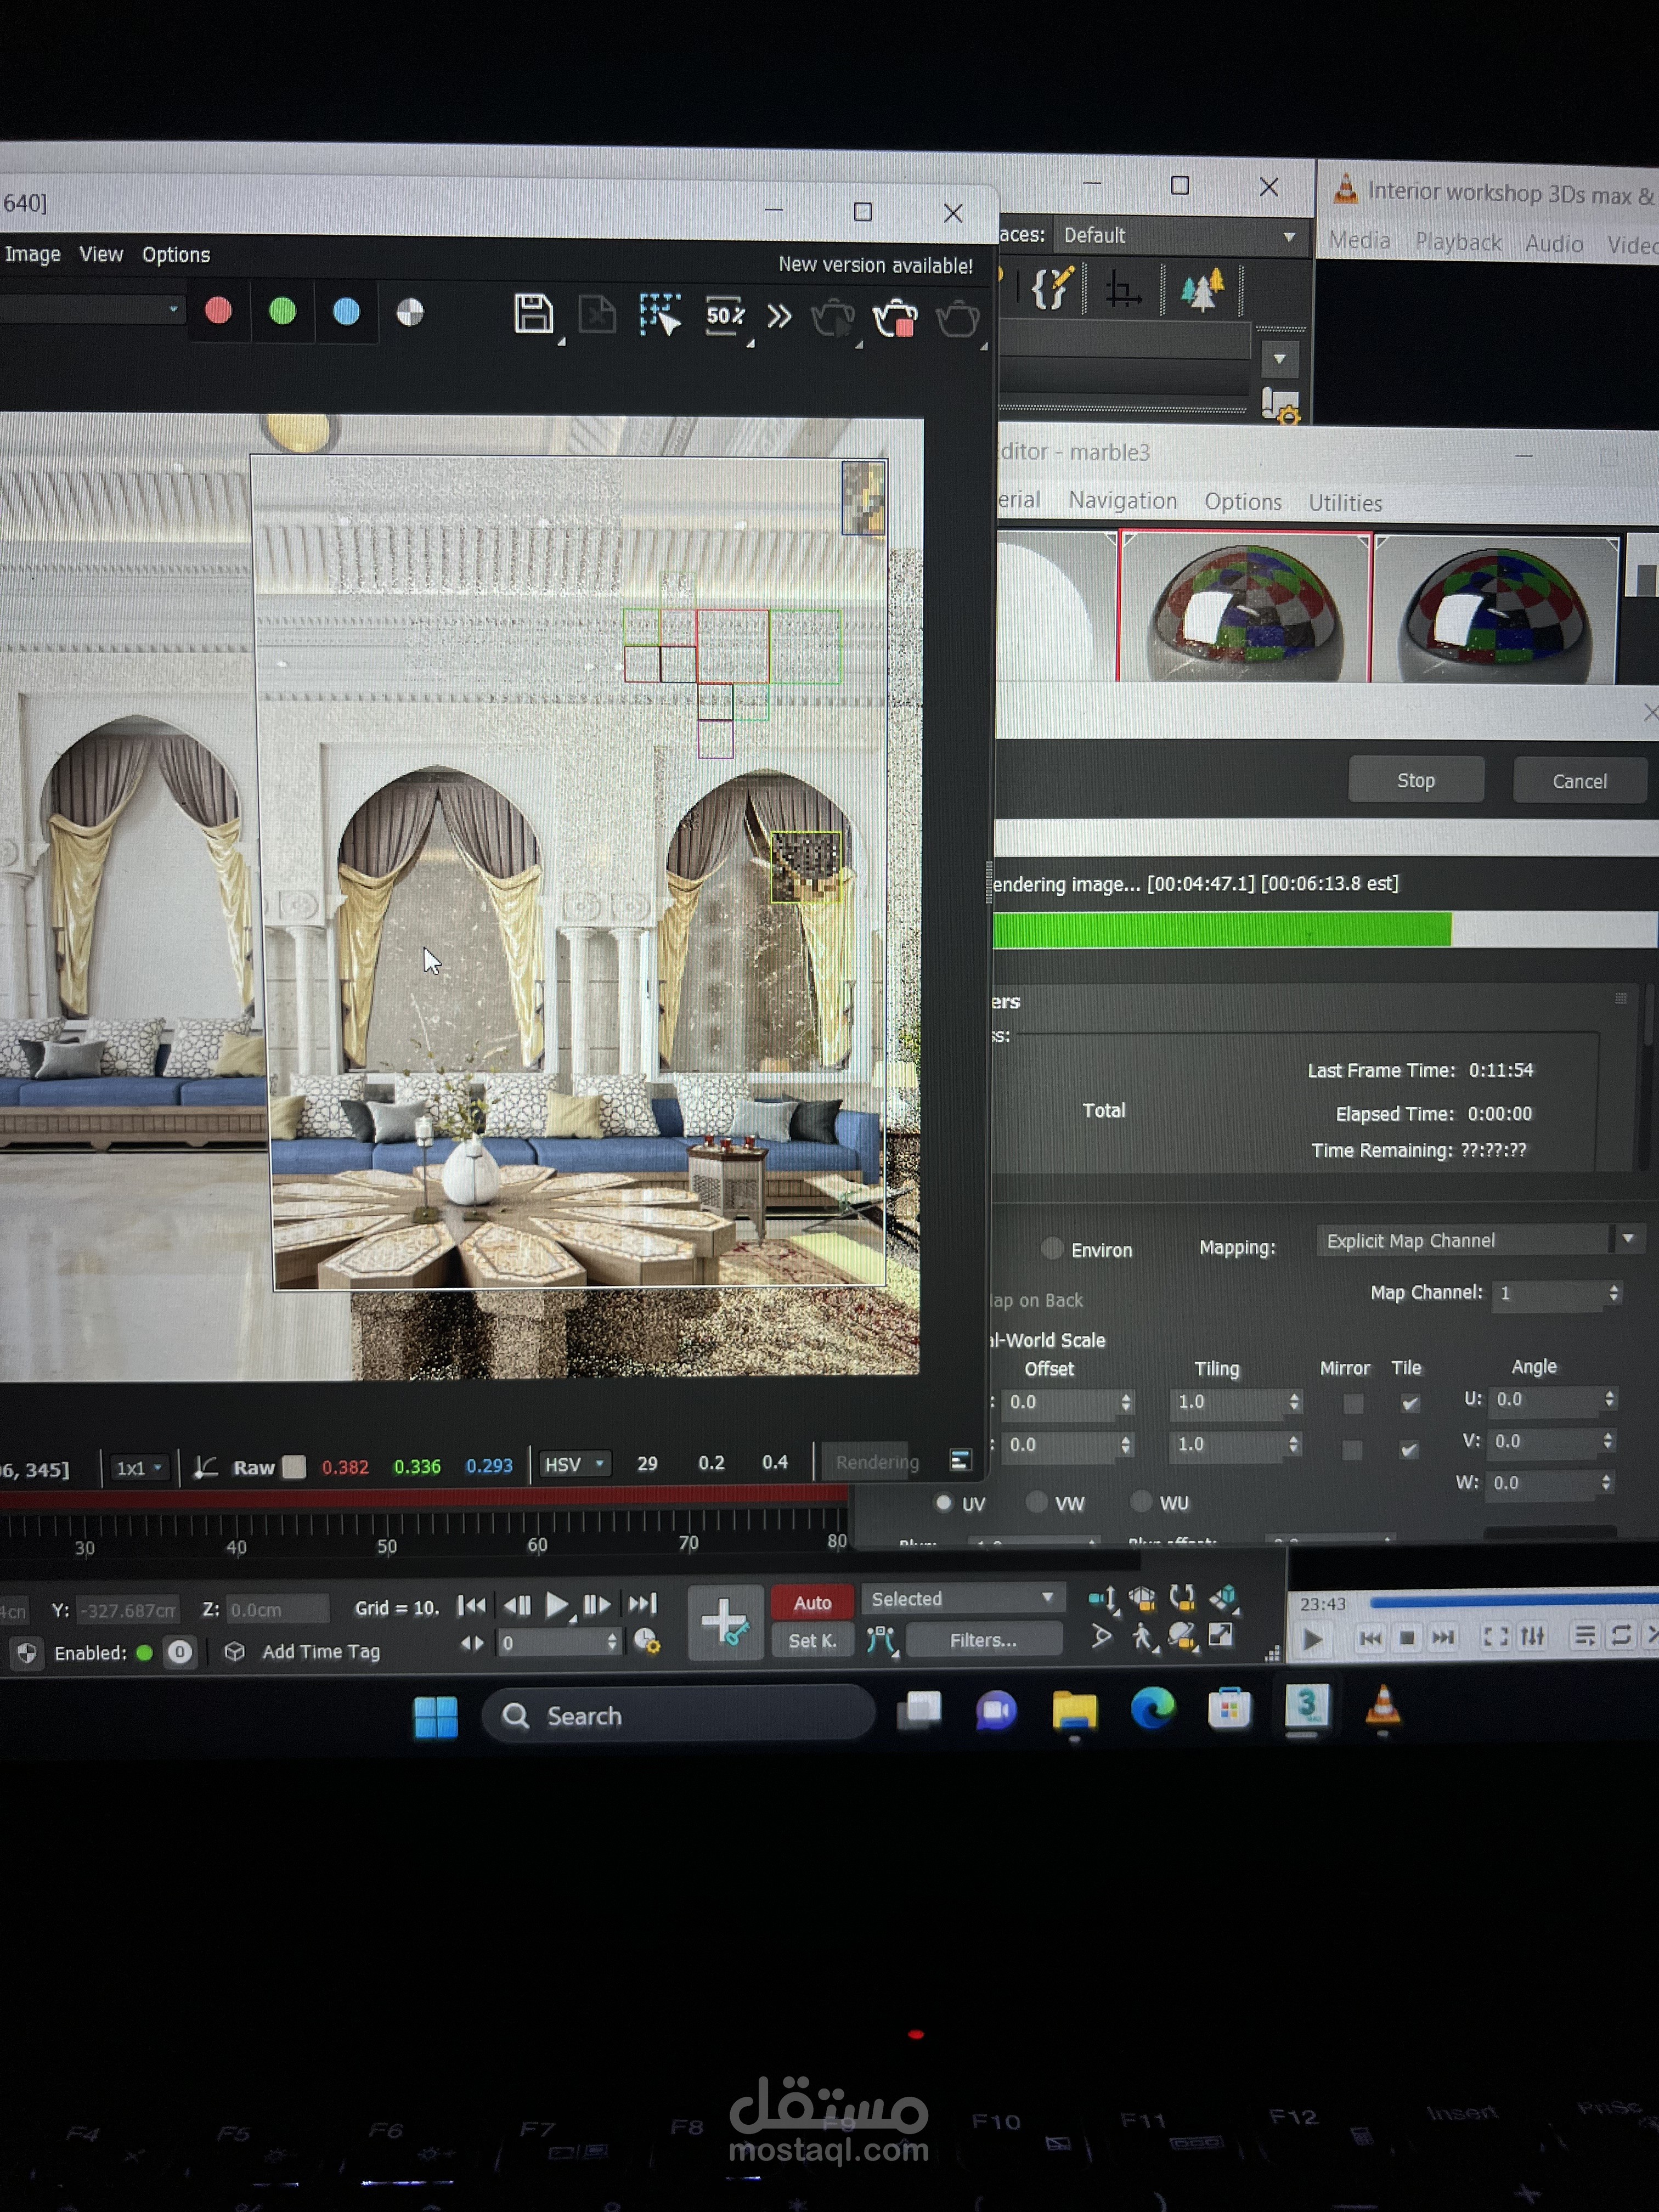Viewport: 1659px width, 2212px height.
Task: Click the blue channel circle
Action: (346, 312)
